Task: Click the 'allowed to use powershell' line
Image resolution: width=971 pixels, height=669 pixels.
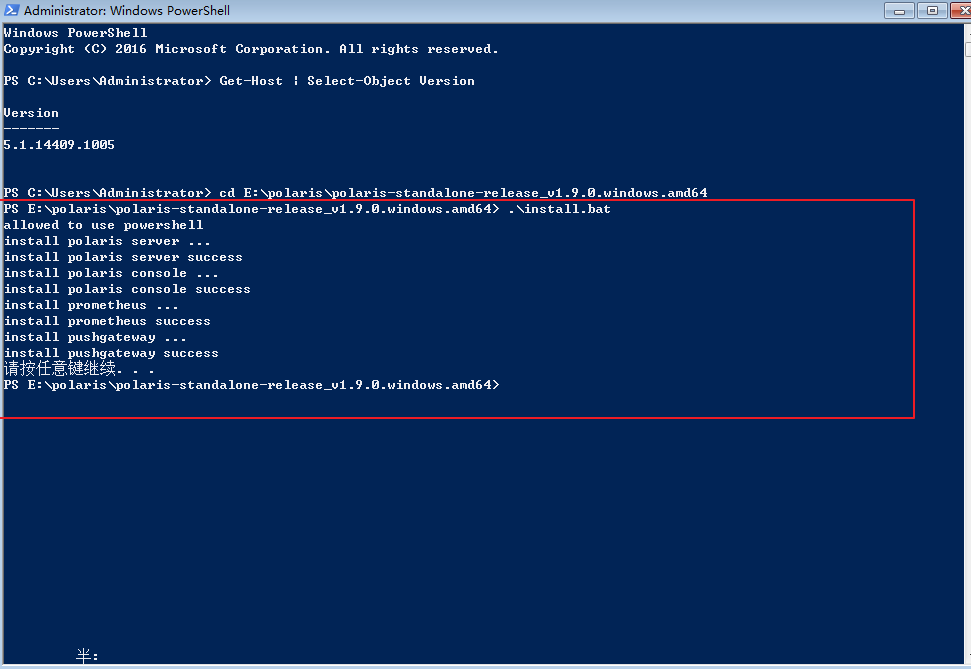Action: pyautogui.click(x=104, y=225)
